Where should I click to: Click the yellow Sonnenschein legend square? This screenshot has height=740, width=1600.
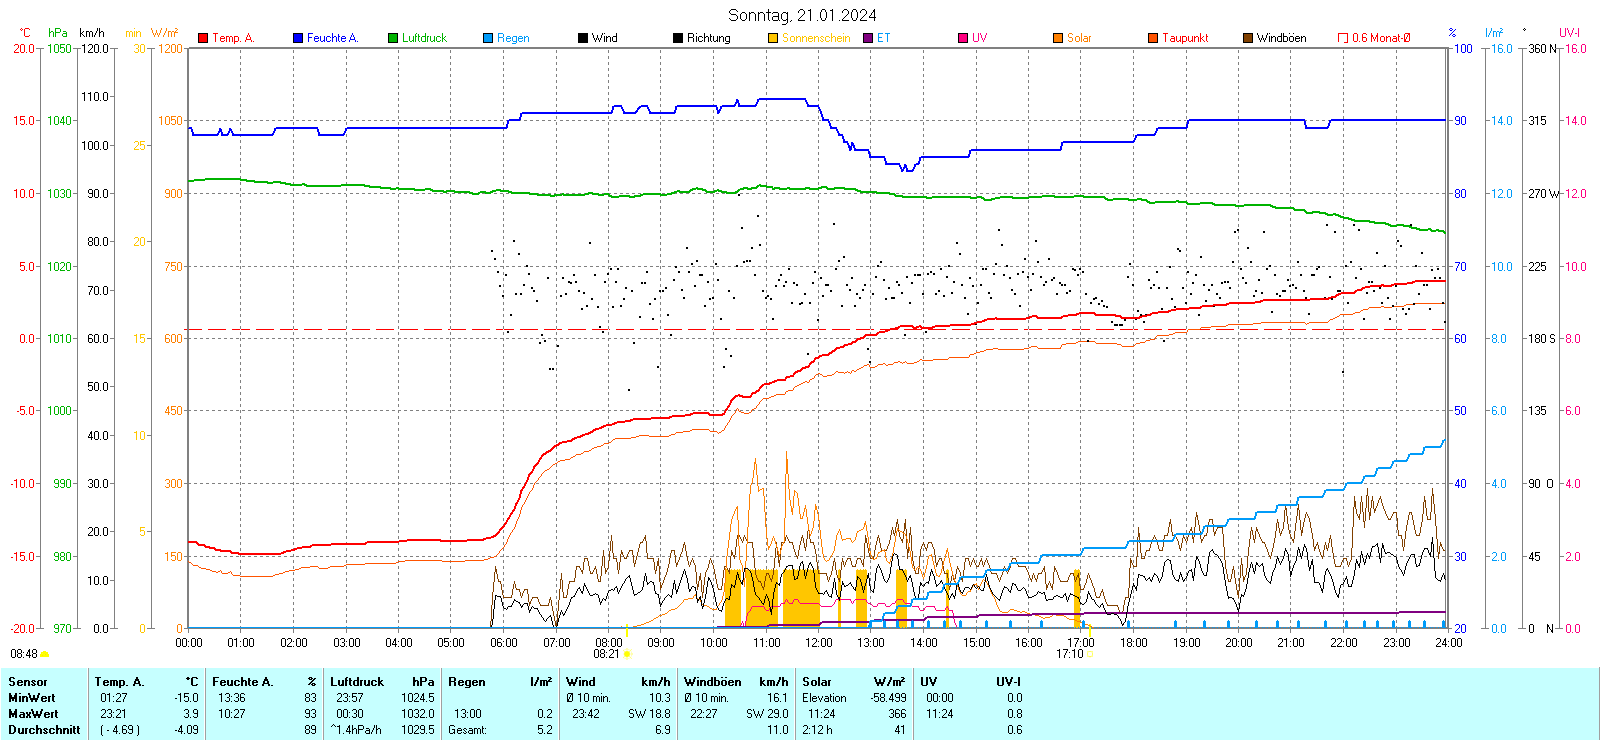tap(773, 38)
